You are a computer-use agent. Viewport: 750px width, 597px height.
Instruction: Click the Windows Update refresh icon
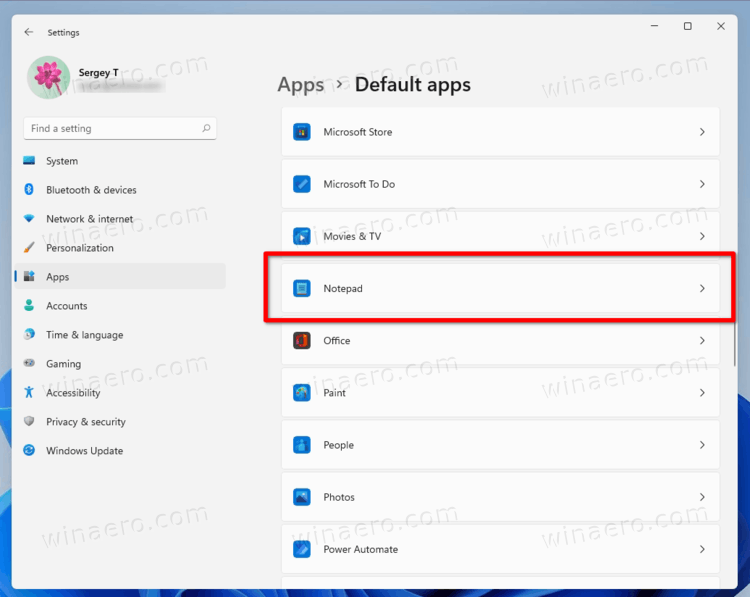tap(29, 450)
